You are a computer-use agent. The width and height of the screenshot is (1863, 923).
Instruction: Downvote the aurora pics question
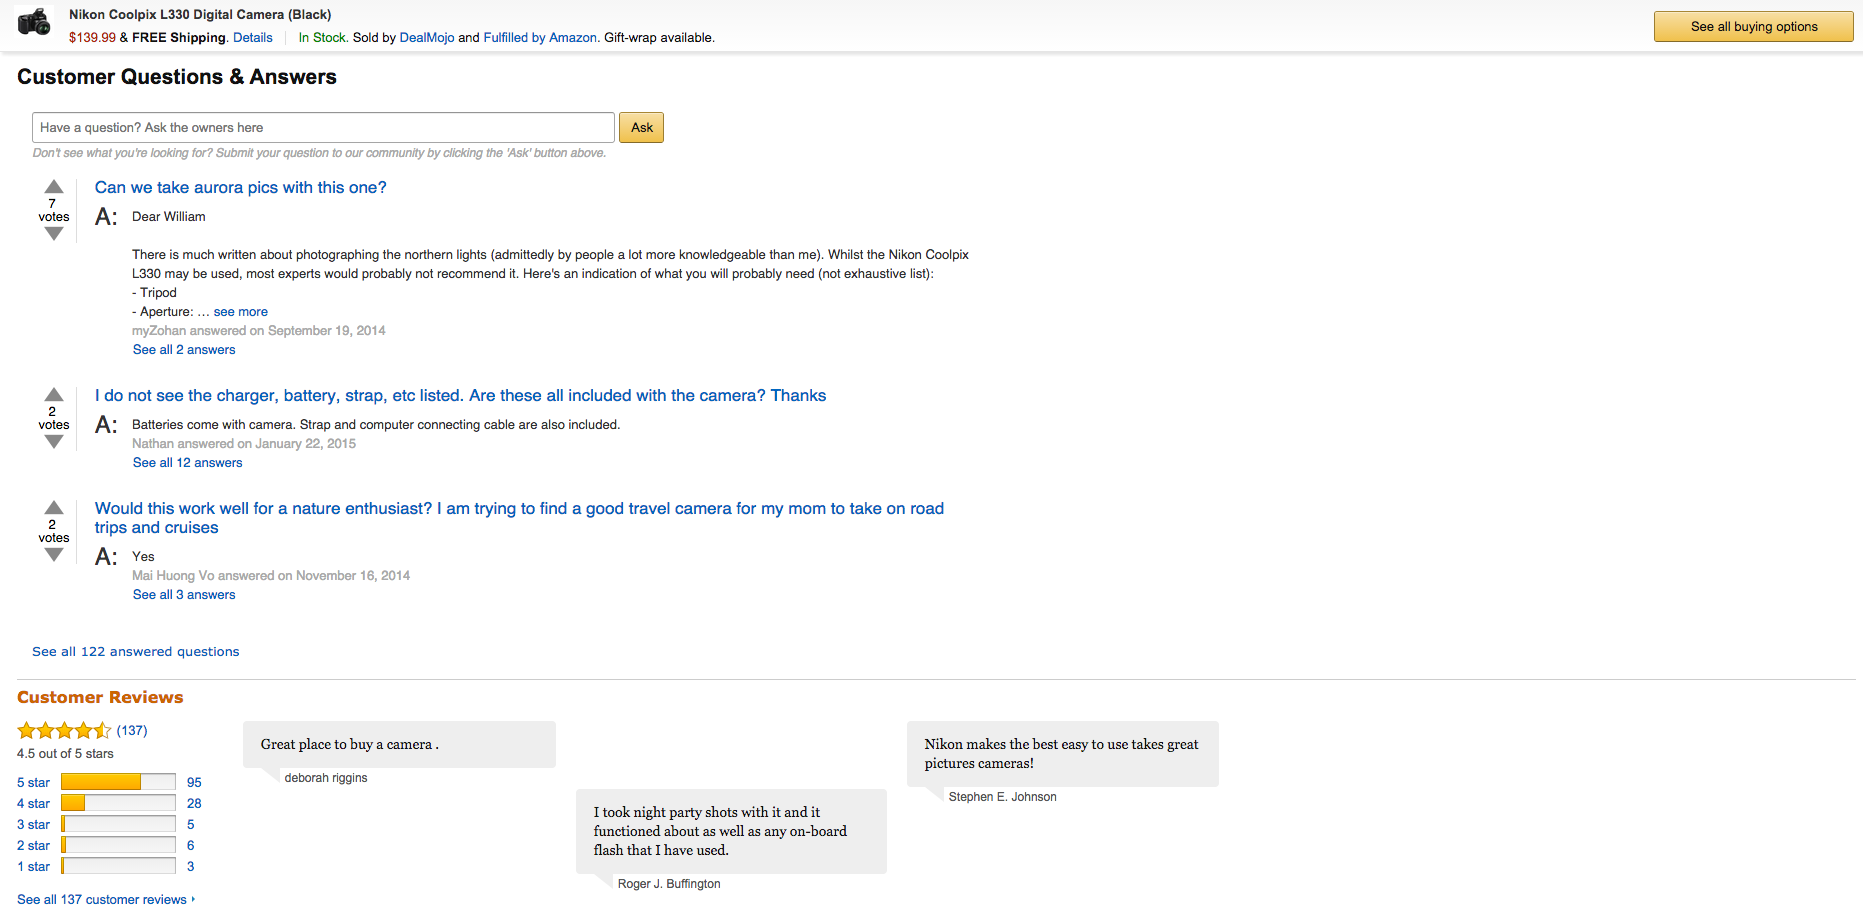54,234
